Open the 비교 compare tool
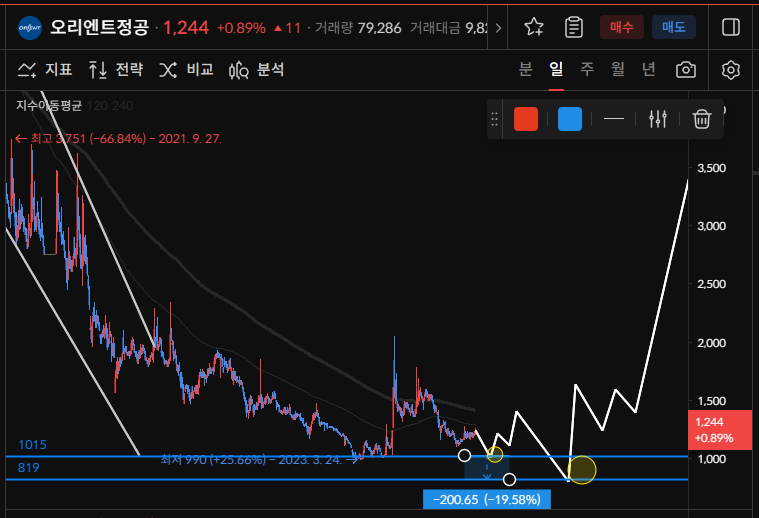 click(186, 70)
